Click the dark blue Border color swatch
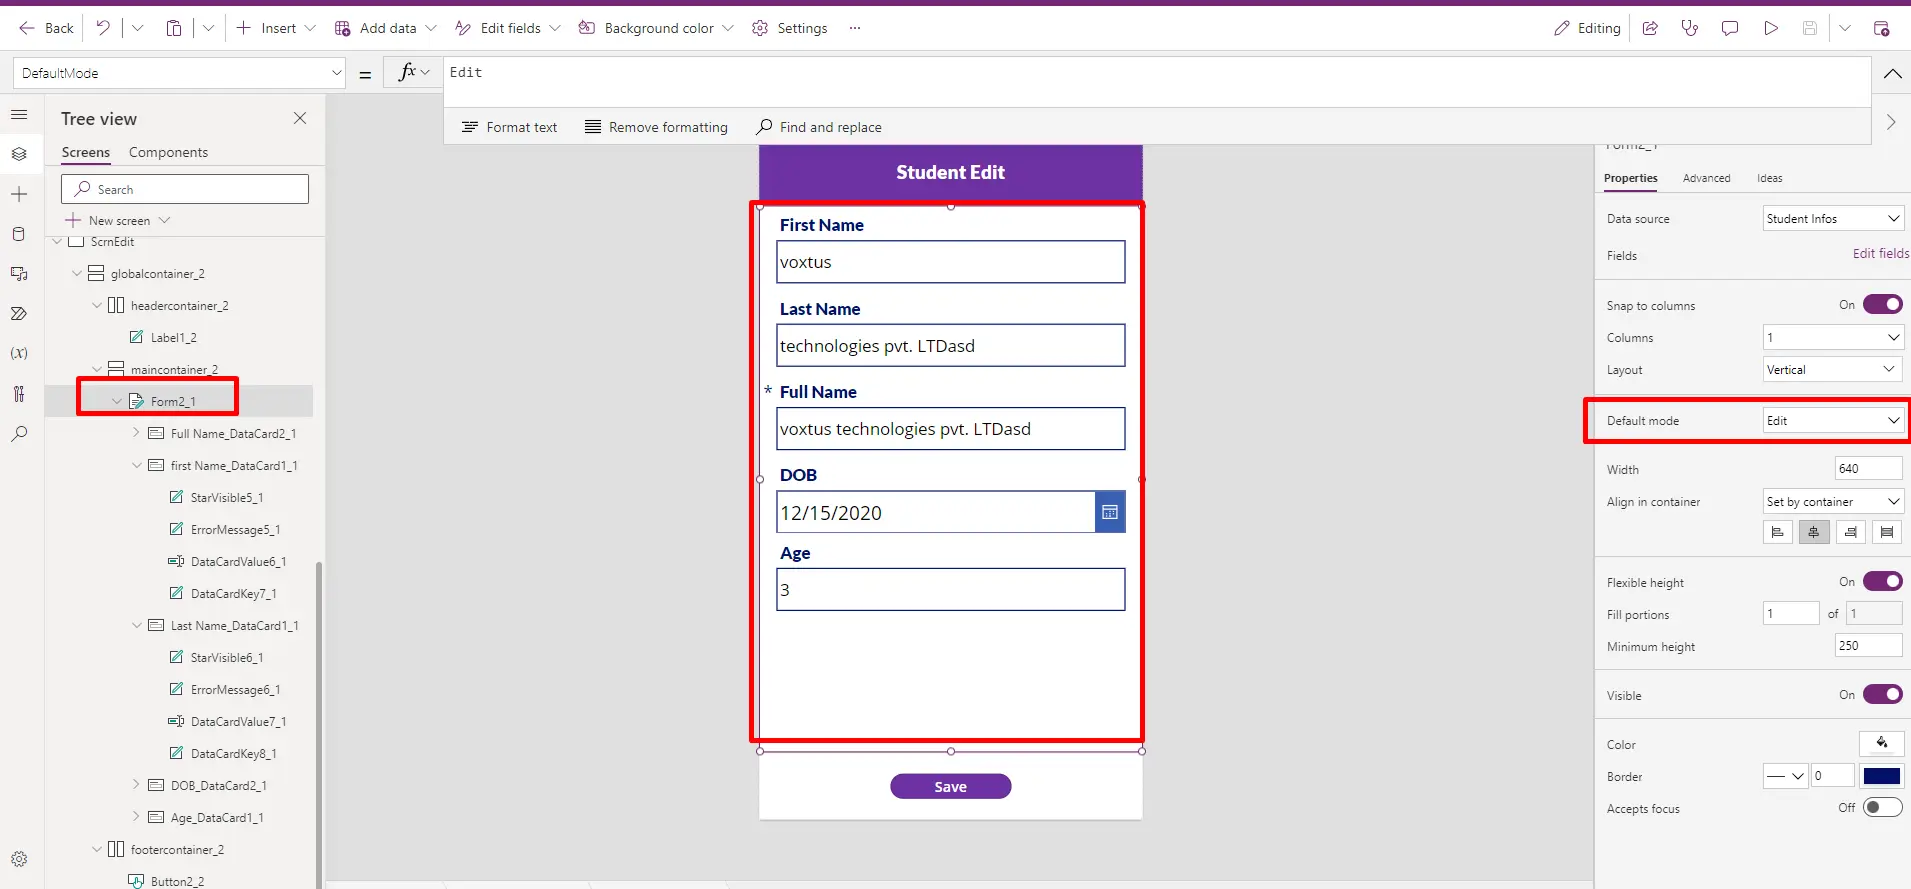 coord(1881,776)
